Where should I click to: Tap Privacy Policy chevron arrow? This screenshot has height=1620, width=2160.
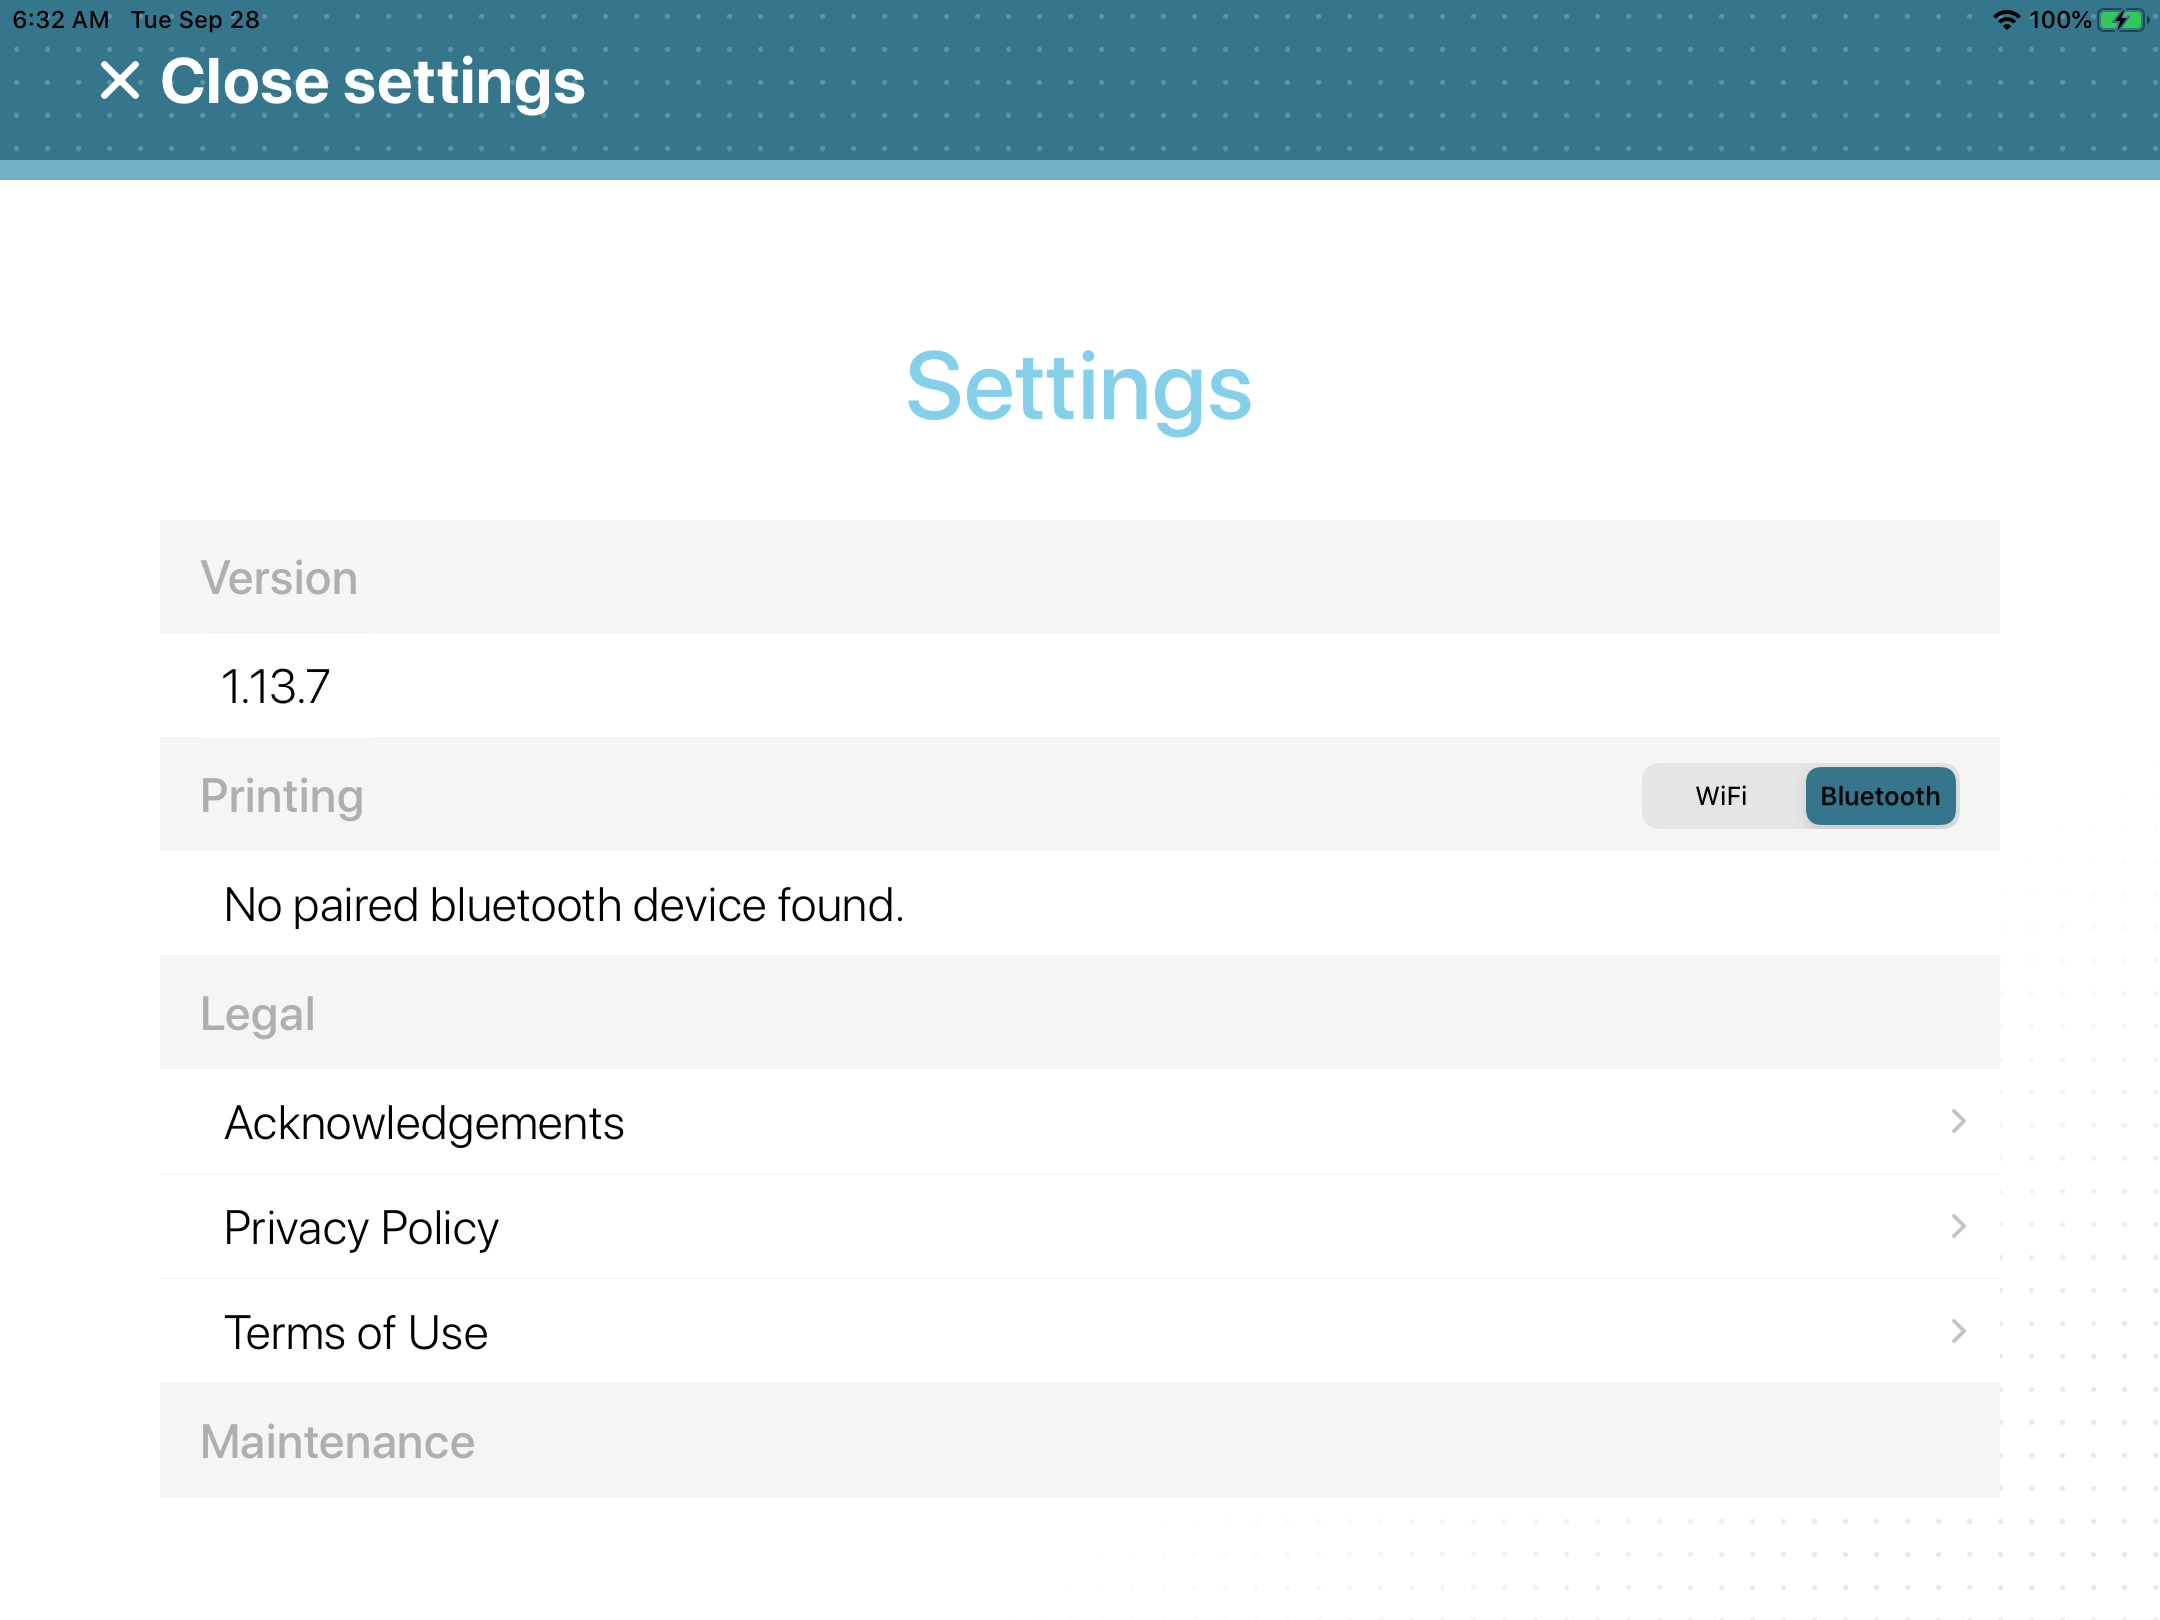tap(1959, 1227)
